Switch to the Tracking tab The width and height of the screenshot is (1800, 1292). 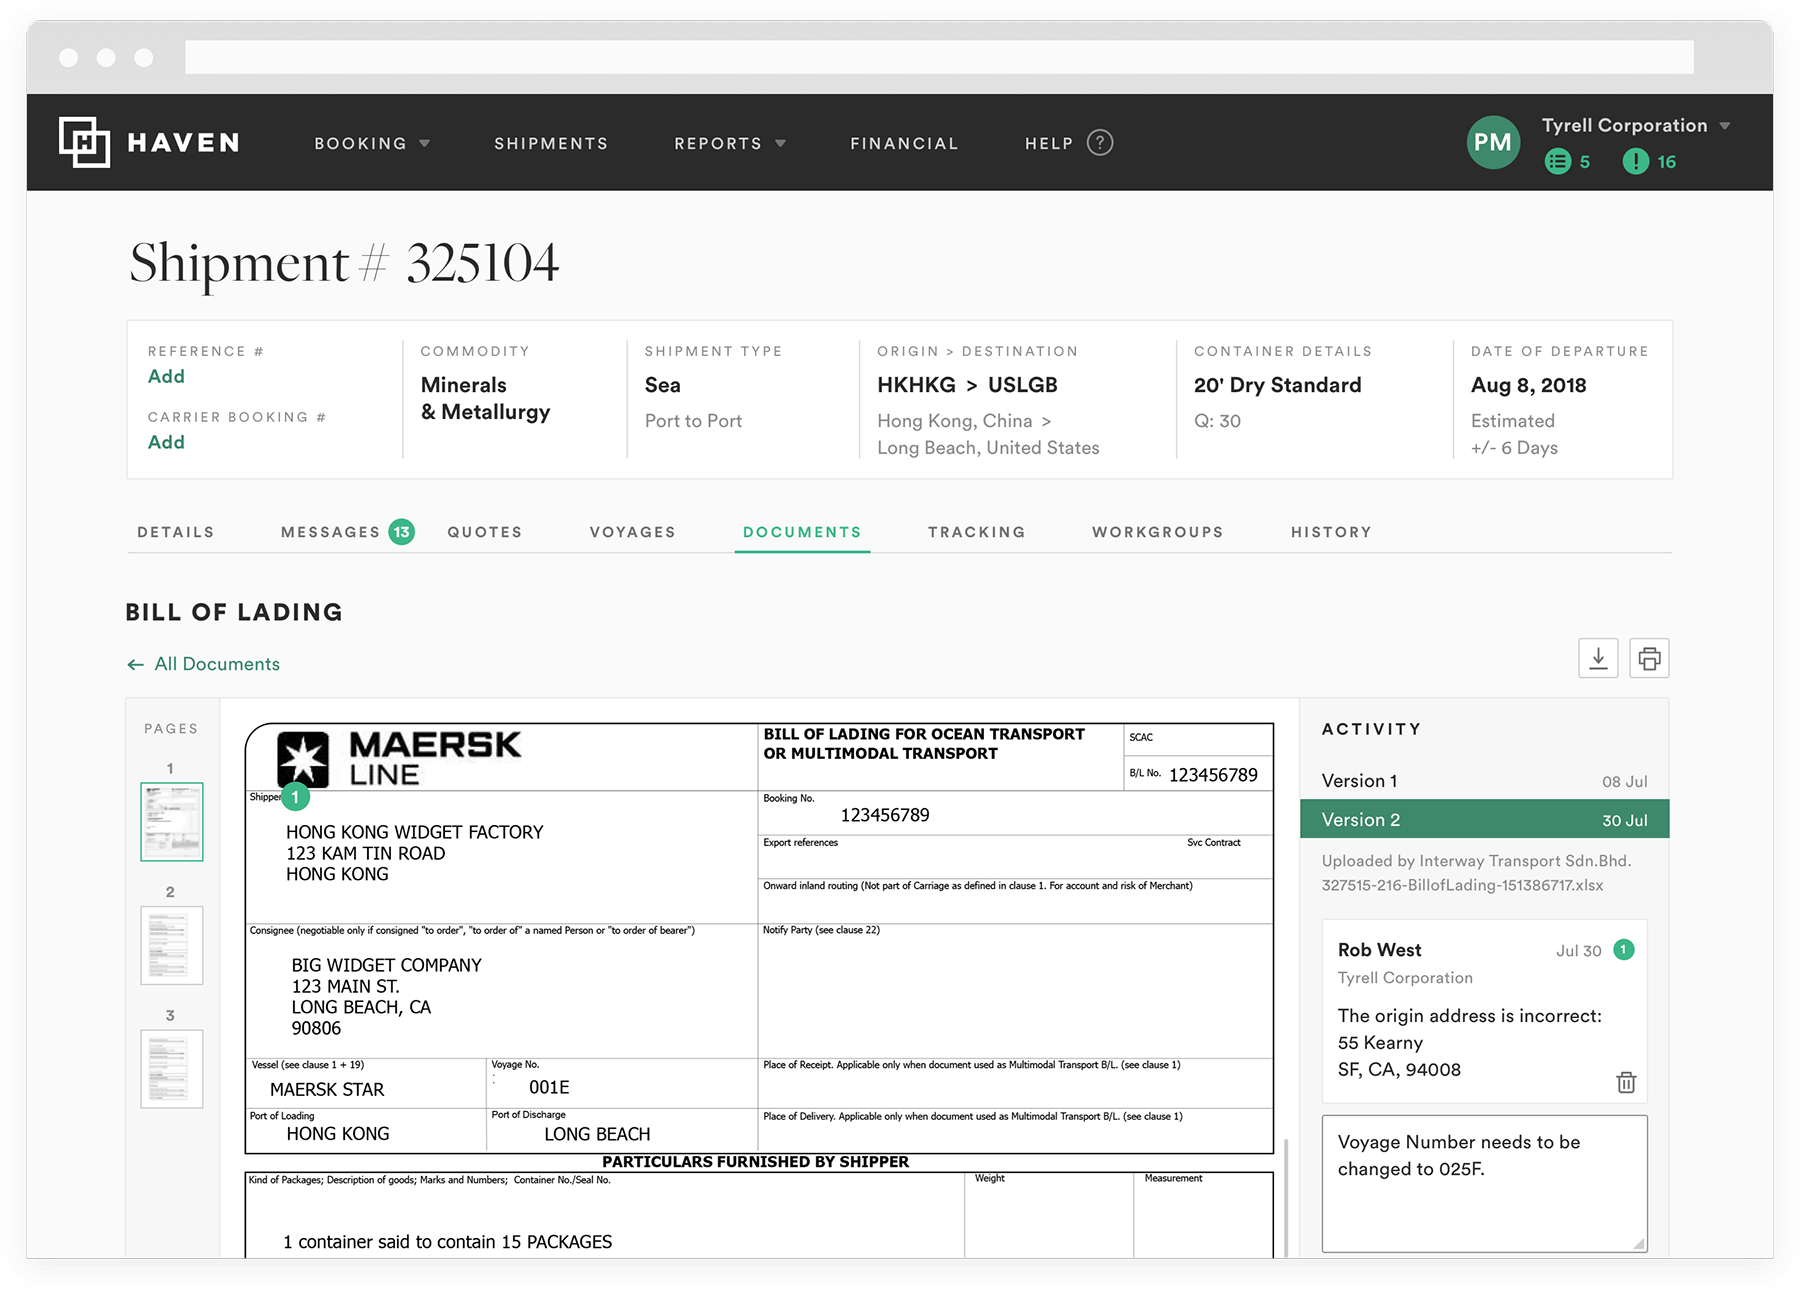coord(977,532)
